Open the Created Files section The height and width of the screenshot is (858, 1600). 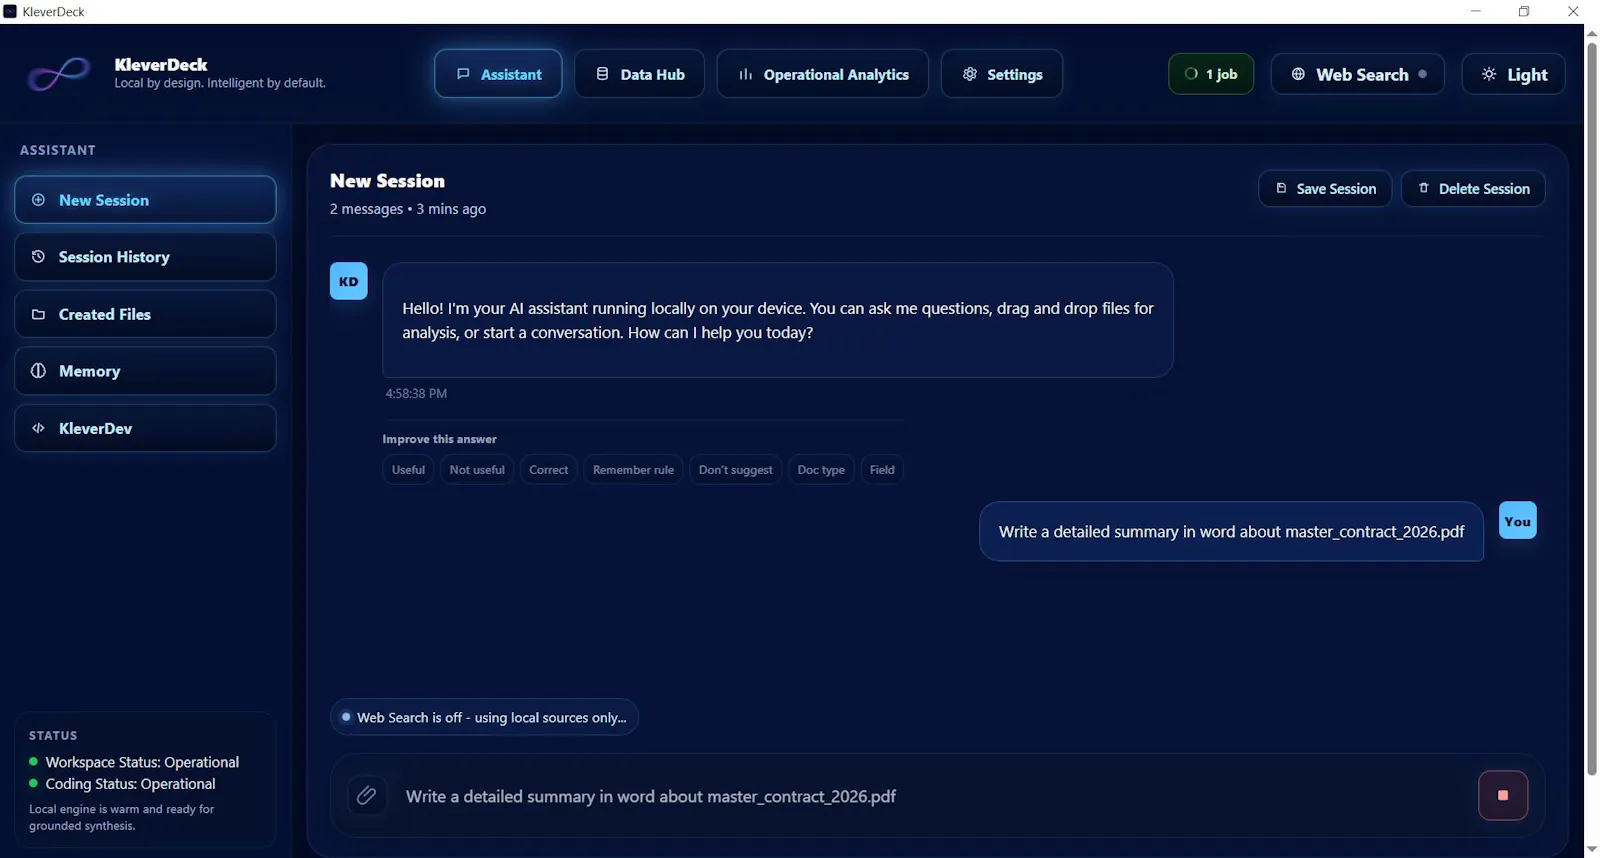coord(145,314)
